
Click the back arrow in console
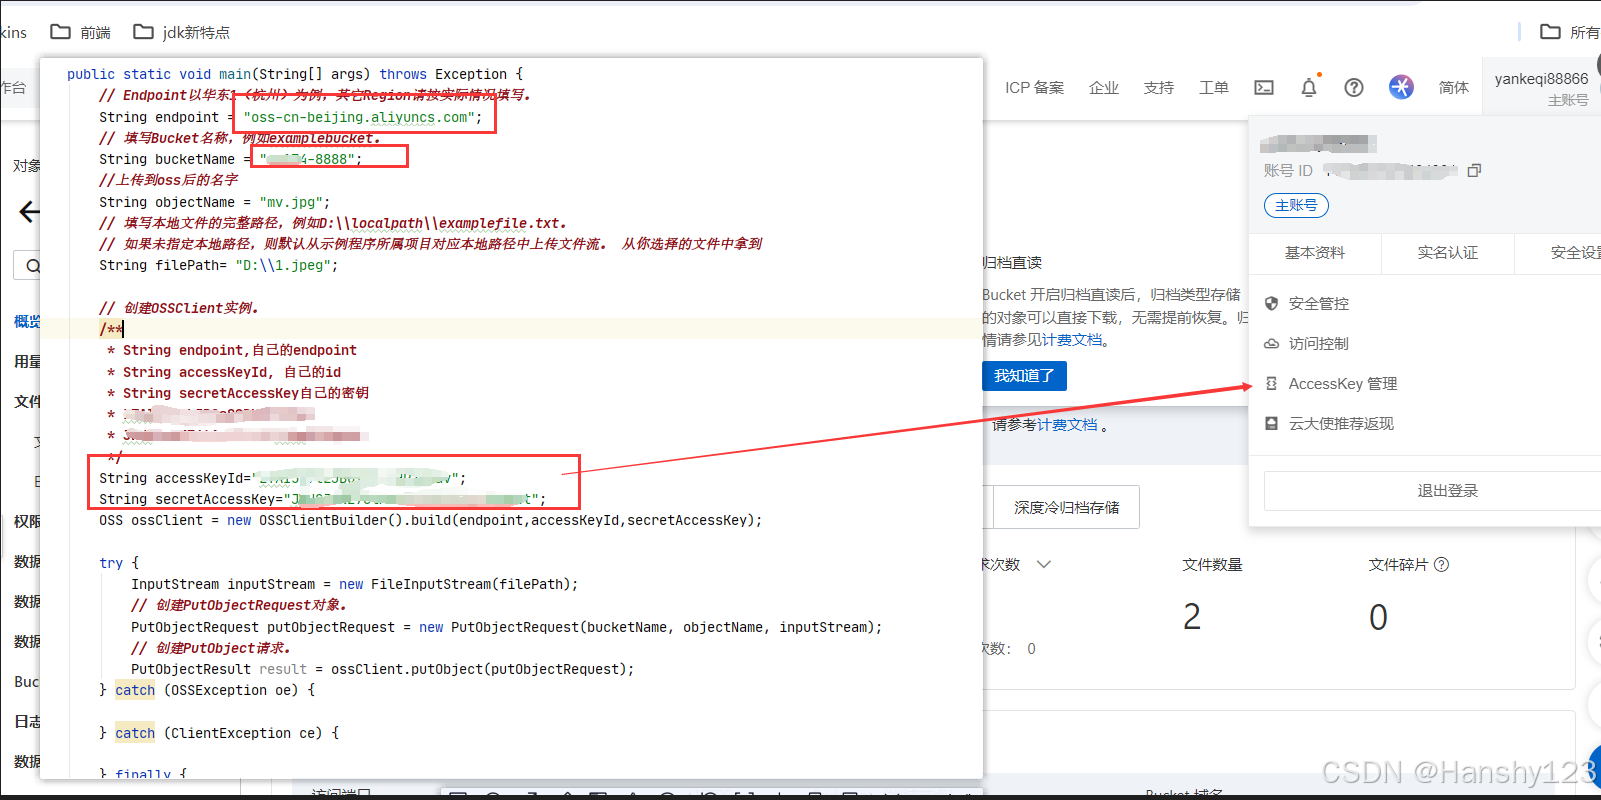[30, 212]
